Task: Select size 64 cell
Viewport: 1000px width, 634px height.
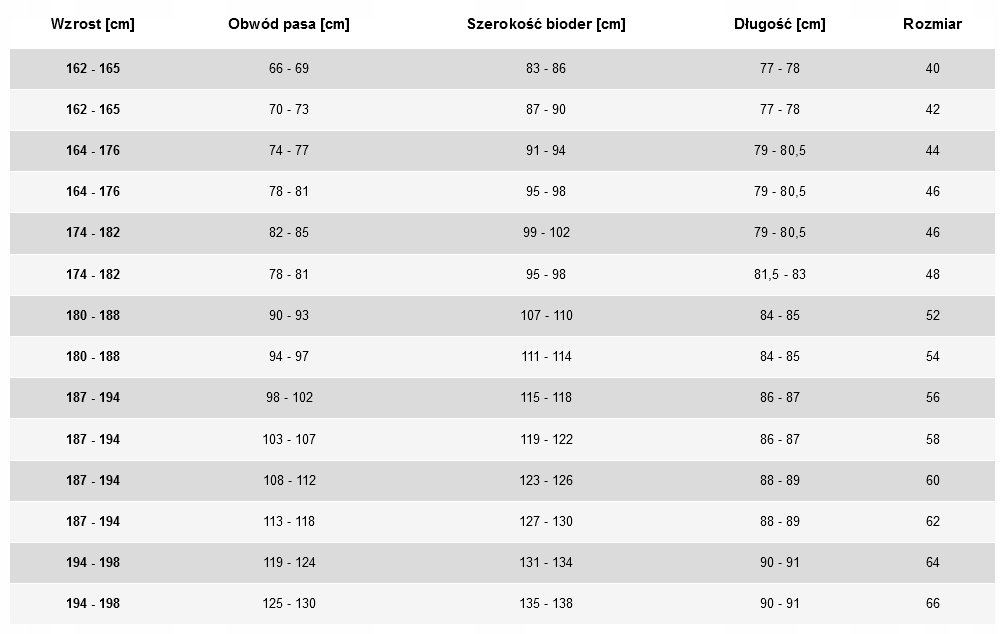Action: (x=932, y=563)
